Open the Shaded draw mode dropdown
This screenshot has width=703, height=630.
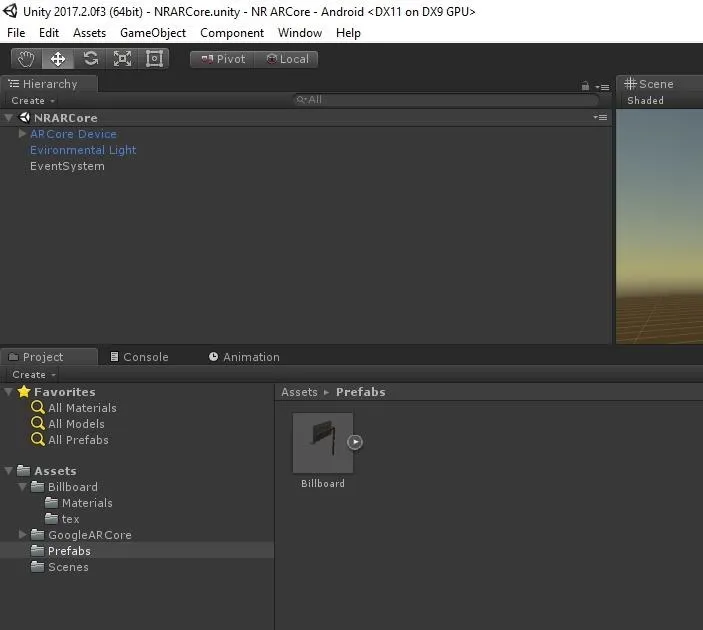[645, 100]
